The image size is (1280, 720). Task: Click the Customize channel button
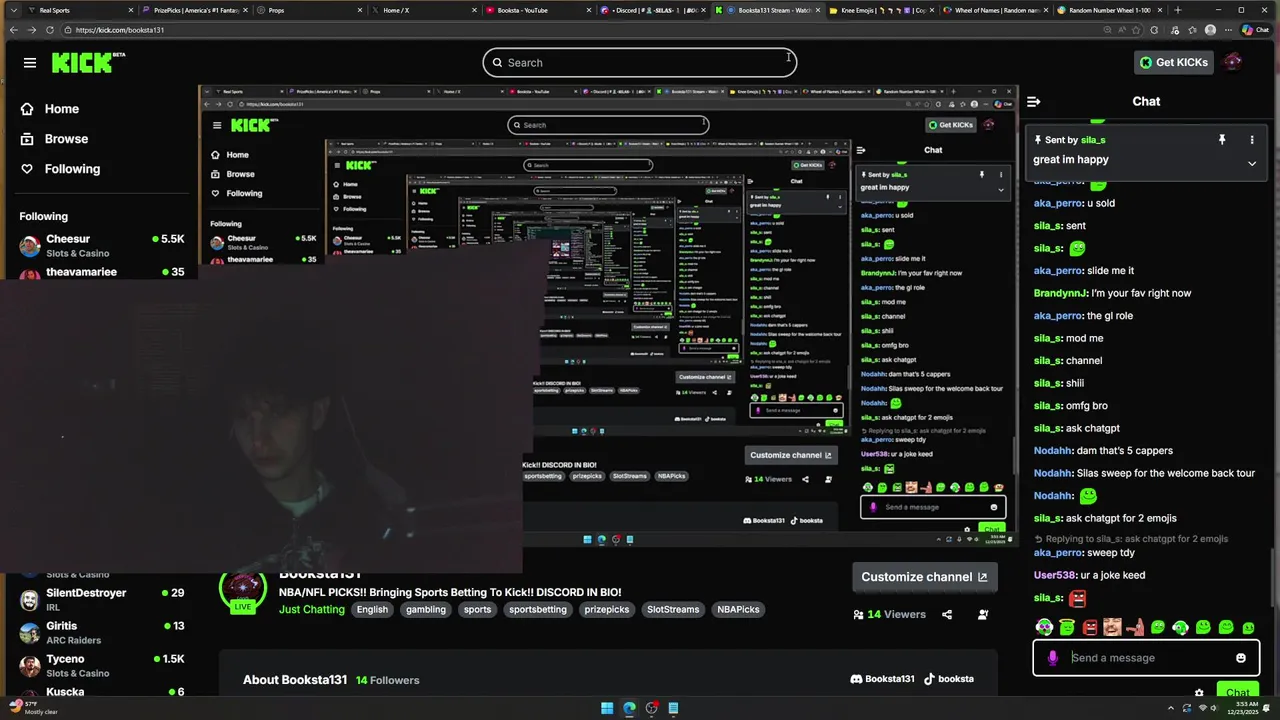pyautogui.click(x=924, y=576)
